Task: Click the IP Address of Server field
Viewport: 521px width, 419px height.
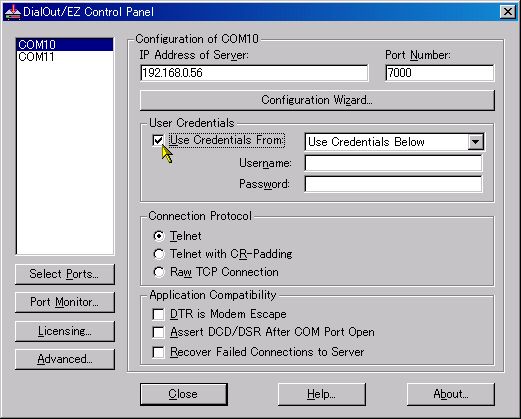Action: (254, 73)
